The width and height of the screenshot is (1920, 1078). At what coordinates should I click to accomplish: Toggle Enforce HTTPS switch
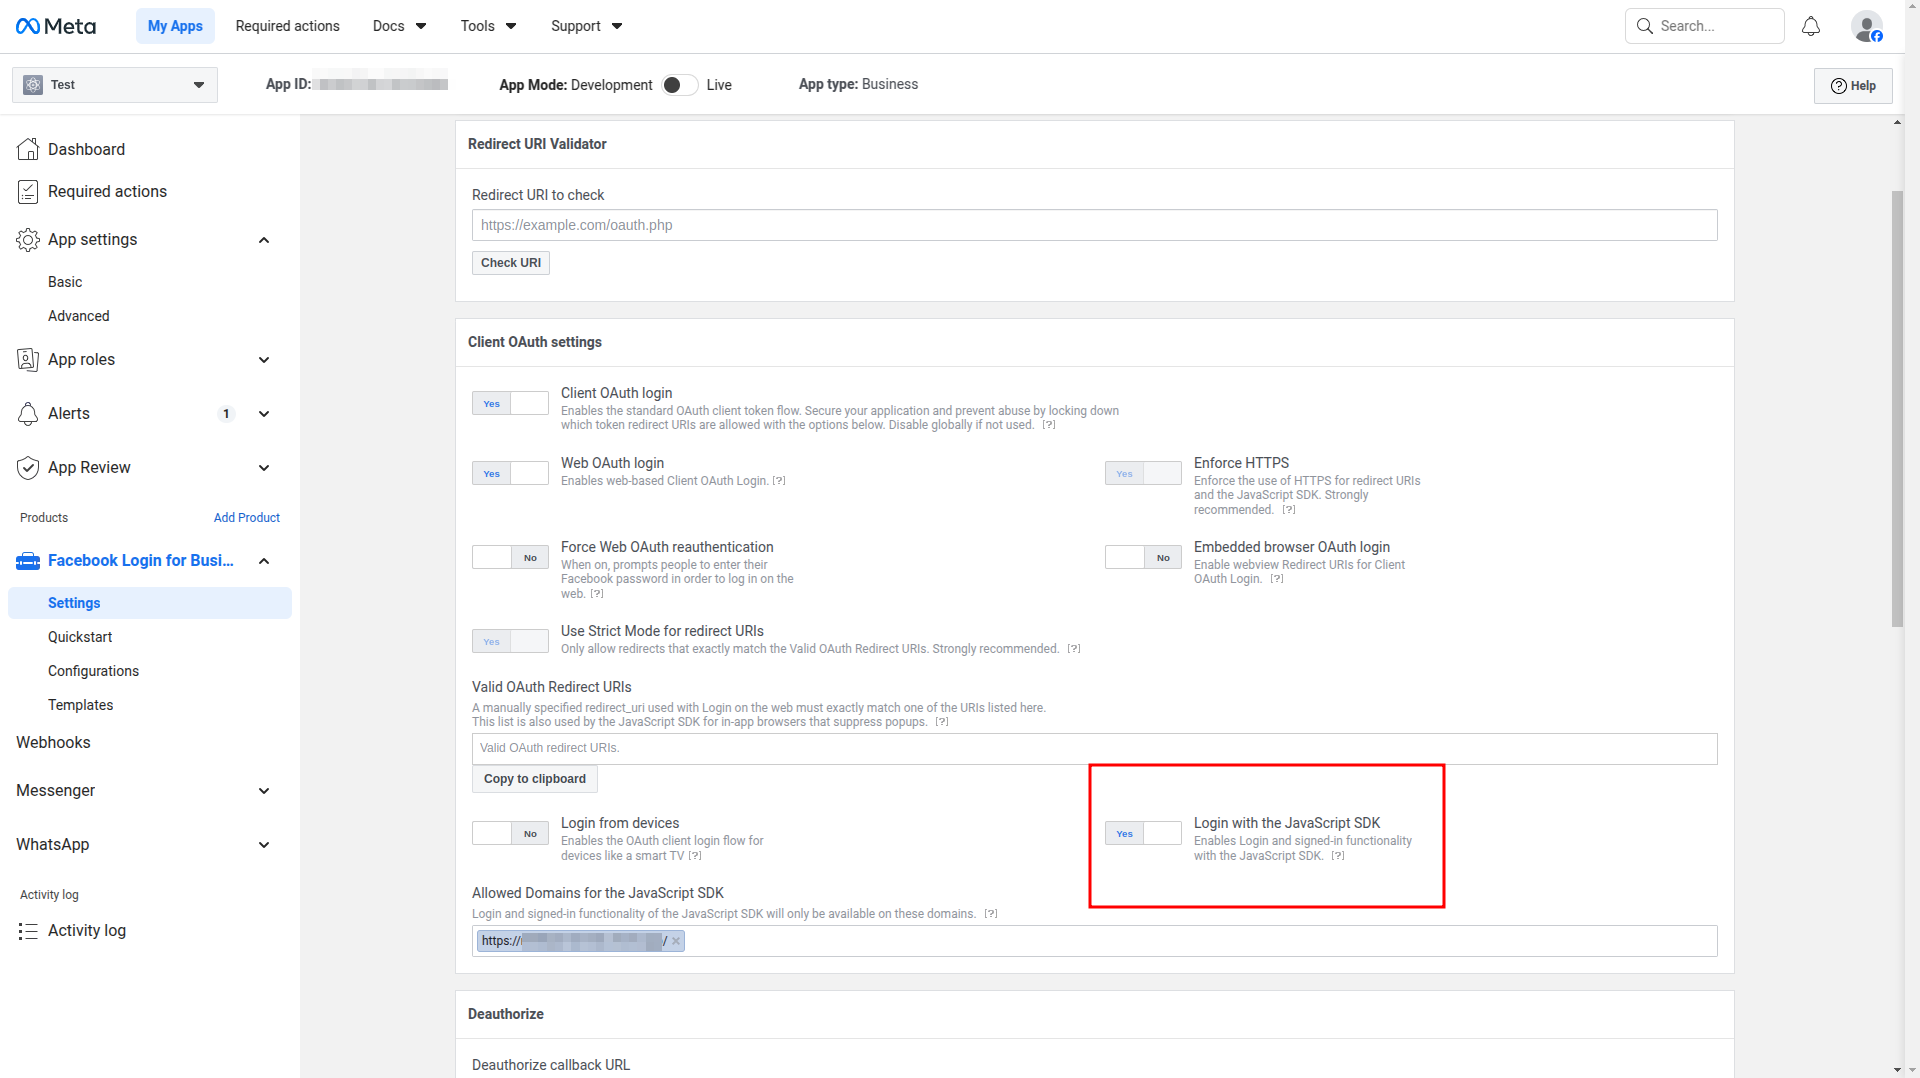coord(1143,473)
